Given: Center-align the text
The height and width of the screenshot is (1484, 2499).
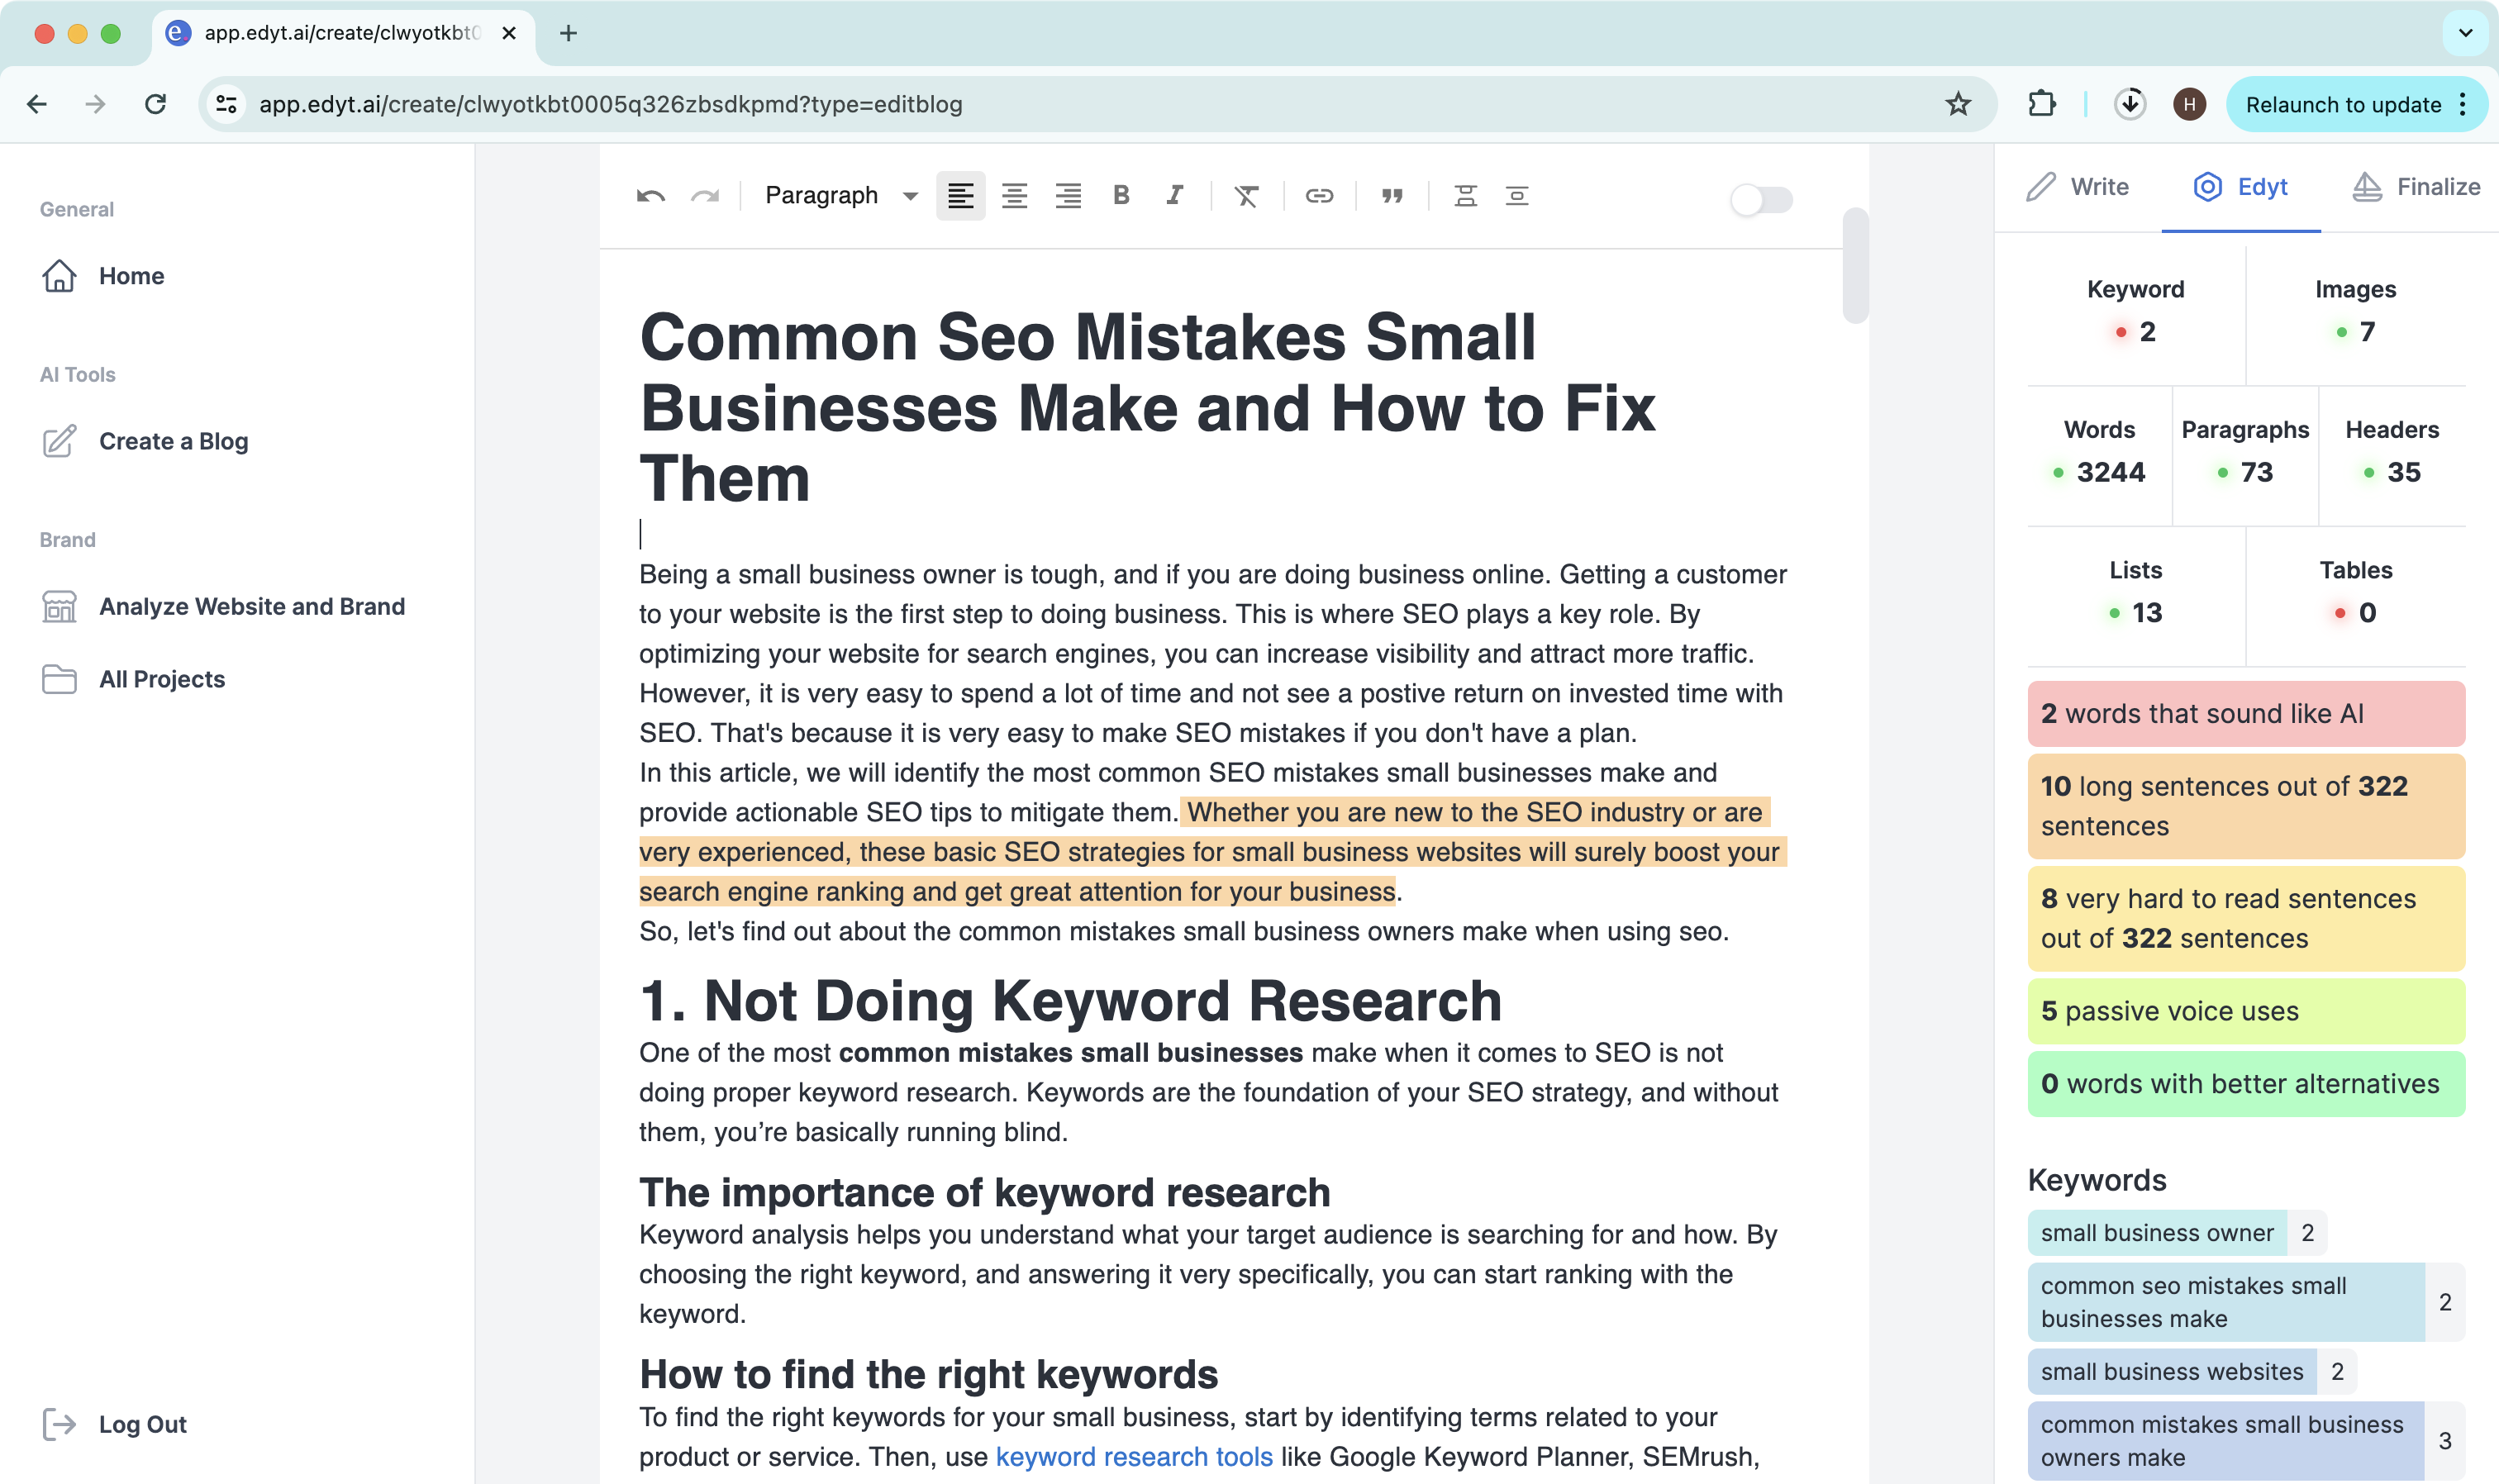Looking at the screenshot, I should point(1014,196).
